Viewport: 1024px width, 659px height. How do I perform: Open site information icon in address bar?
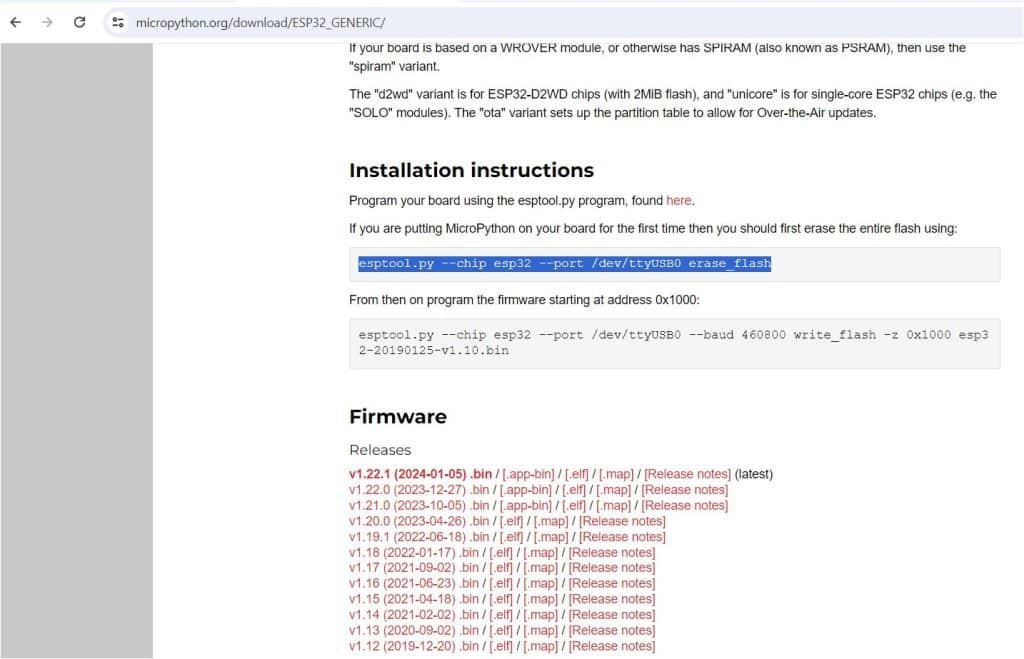(118, 22)
